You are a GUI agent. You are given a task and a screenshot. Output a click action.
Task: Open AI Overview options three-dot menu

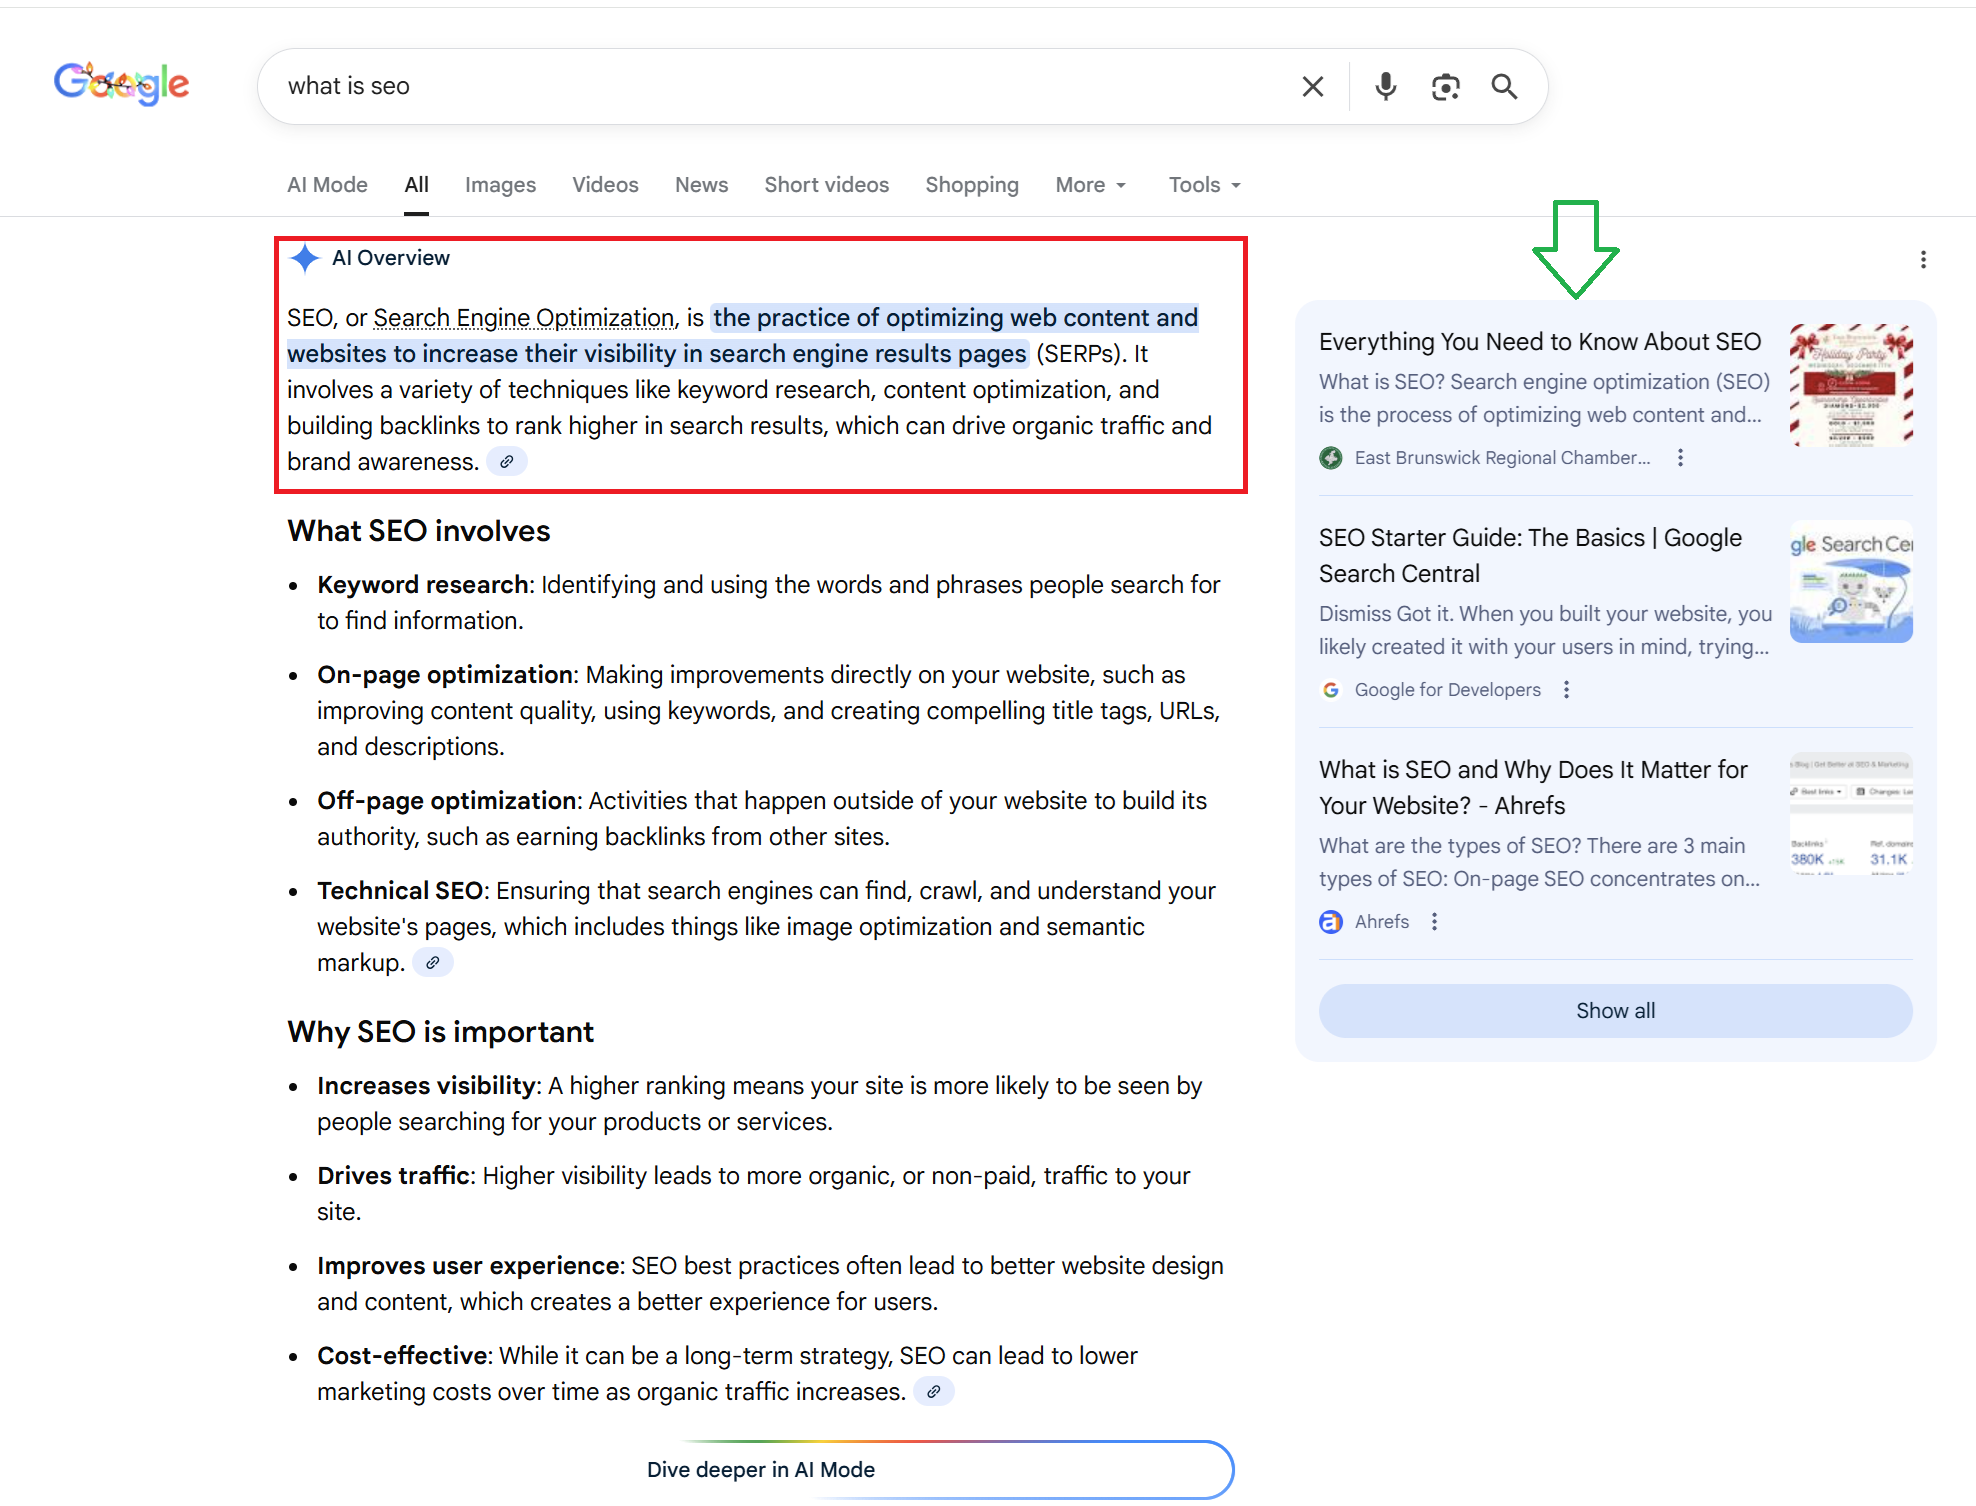(x=1922, y=260)
